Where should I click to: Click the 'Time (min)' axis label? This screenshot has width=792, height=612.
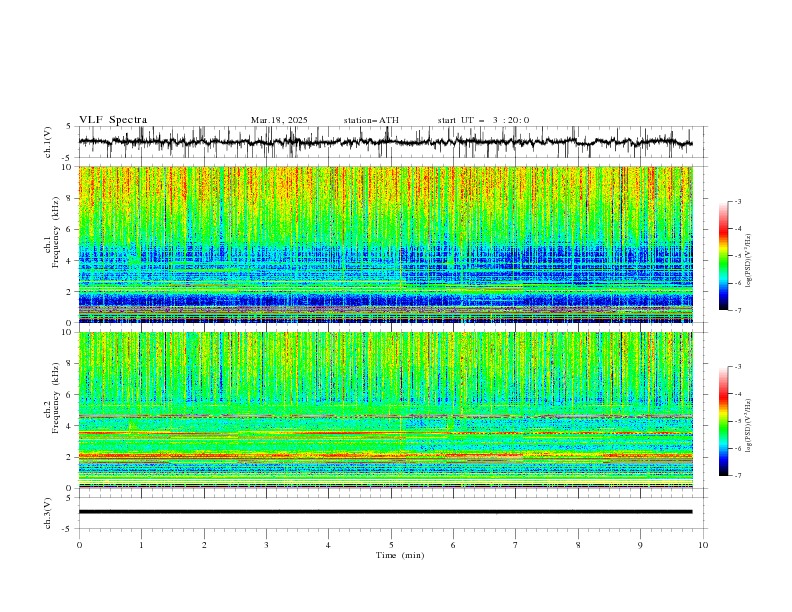pos(400,555)
